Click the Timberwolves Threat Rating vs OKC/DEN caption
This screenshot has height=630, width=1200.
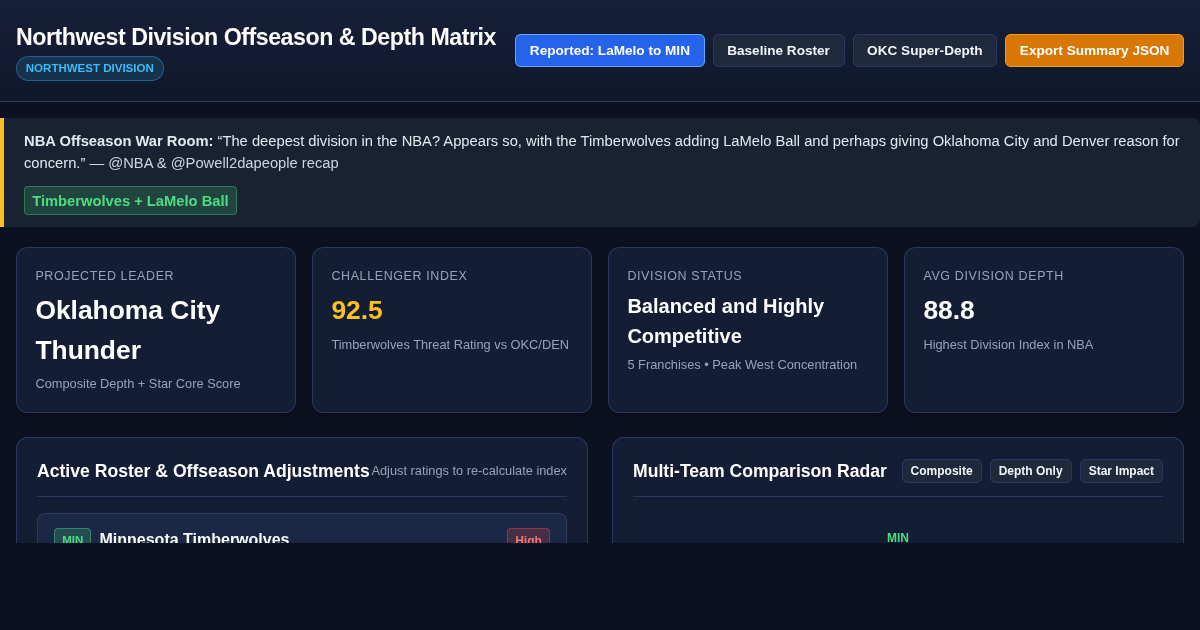(450, 344)
